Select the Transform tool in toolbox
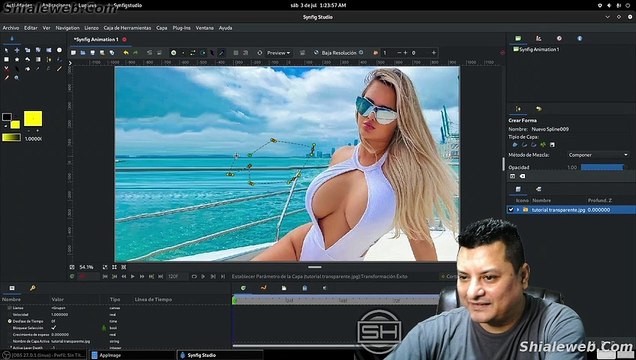Image resolution: width=636 pixels, height=360 pixels. [6, 50]
